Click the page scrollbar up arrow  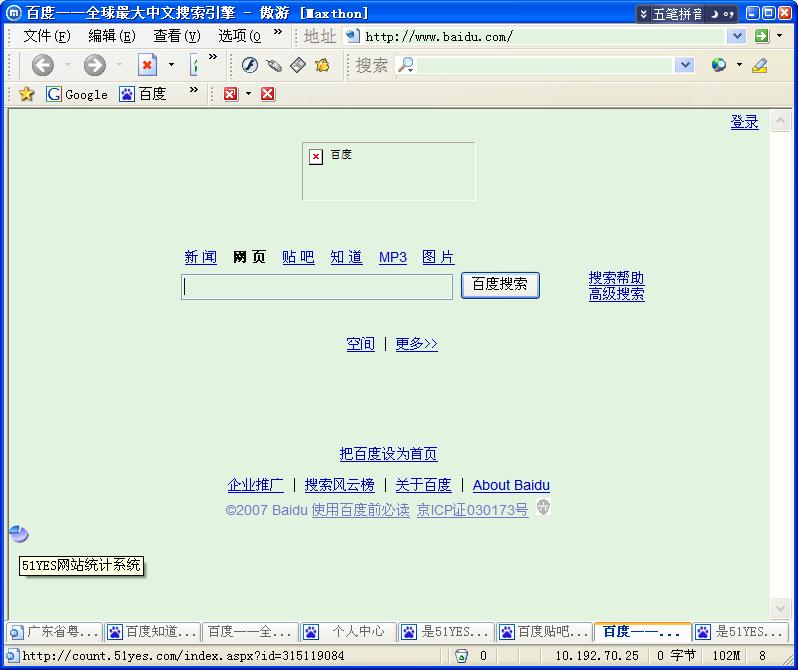tap(780, 121)
